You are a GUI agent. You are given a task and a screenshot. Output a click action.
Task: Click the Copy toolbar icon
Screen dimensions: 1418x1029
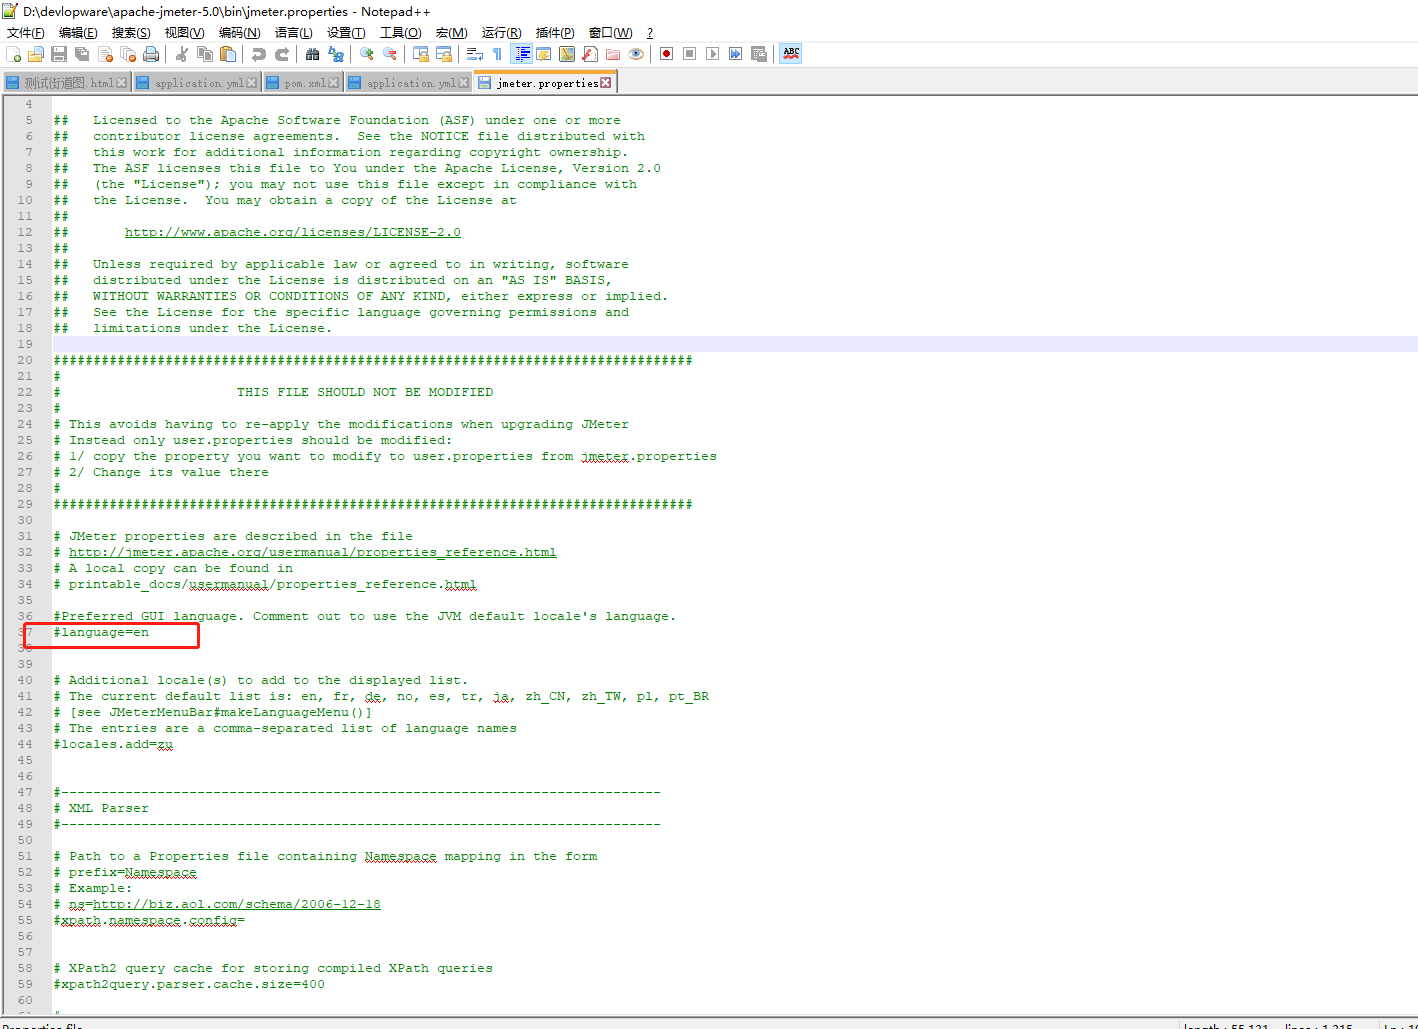(x=205, y=54)
